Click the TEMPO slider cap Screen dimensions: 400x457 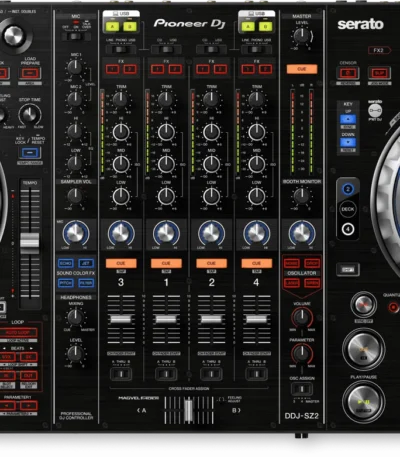pyautogui.click(x=30, y=242)
